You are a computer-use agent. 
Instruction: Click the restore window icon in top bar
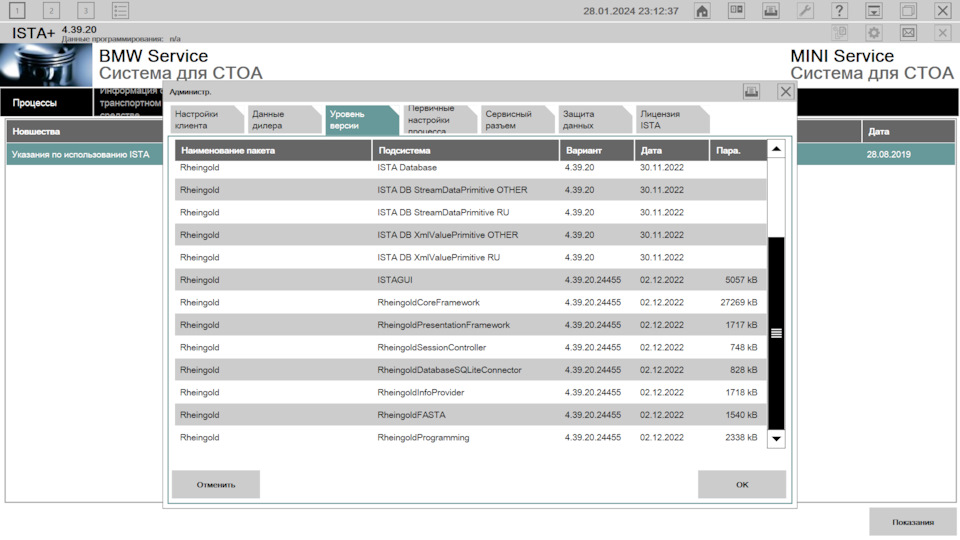908,10
